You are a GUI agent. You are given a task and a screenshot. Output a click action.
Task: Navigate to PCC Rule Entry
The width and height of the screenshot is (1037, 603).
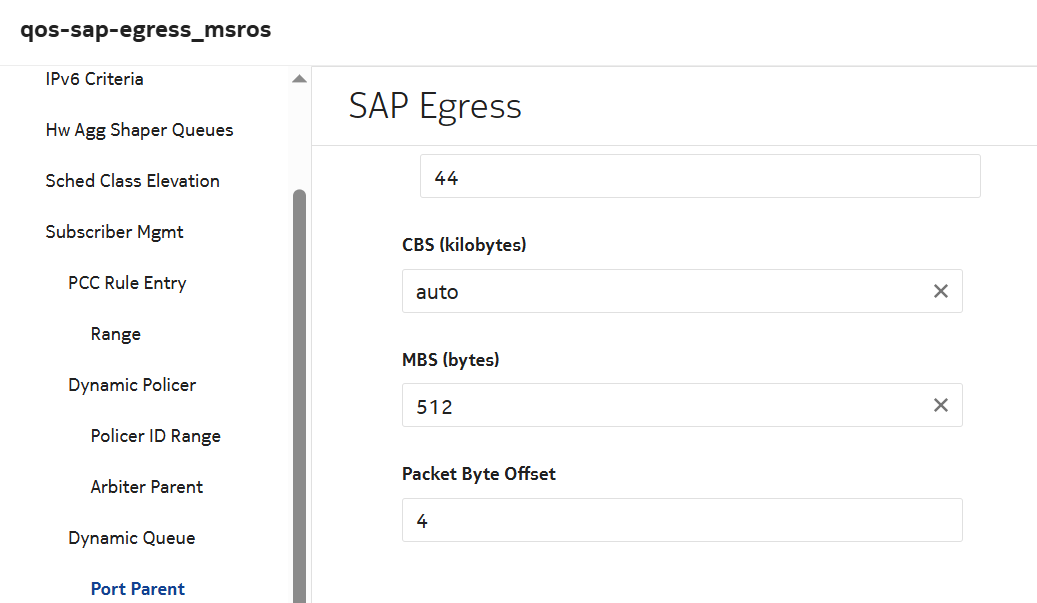(127, 283)
